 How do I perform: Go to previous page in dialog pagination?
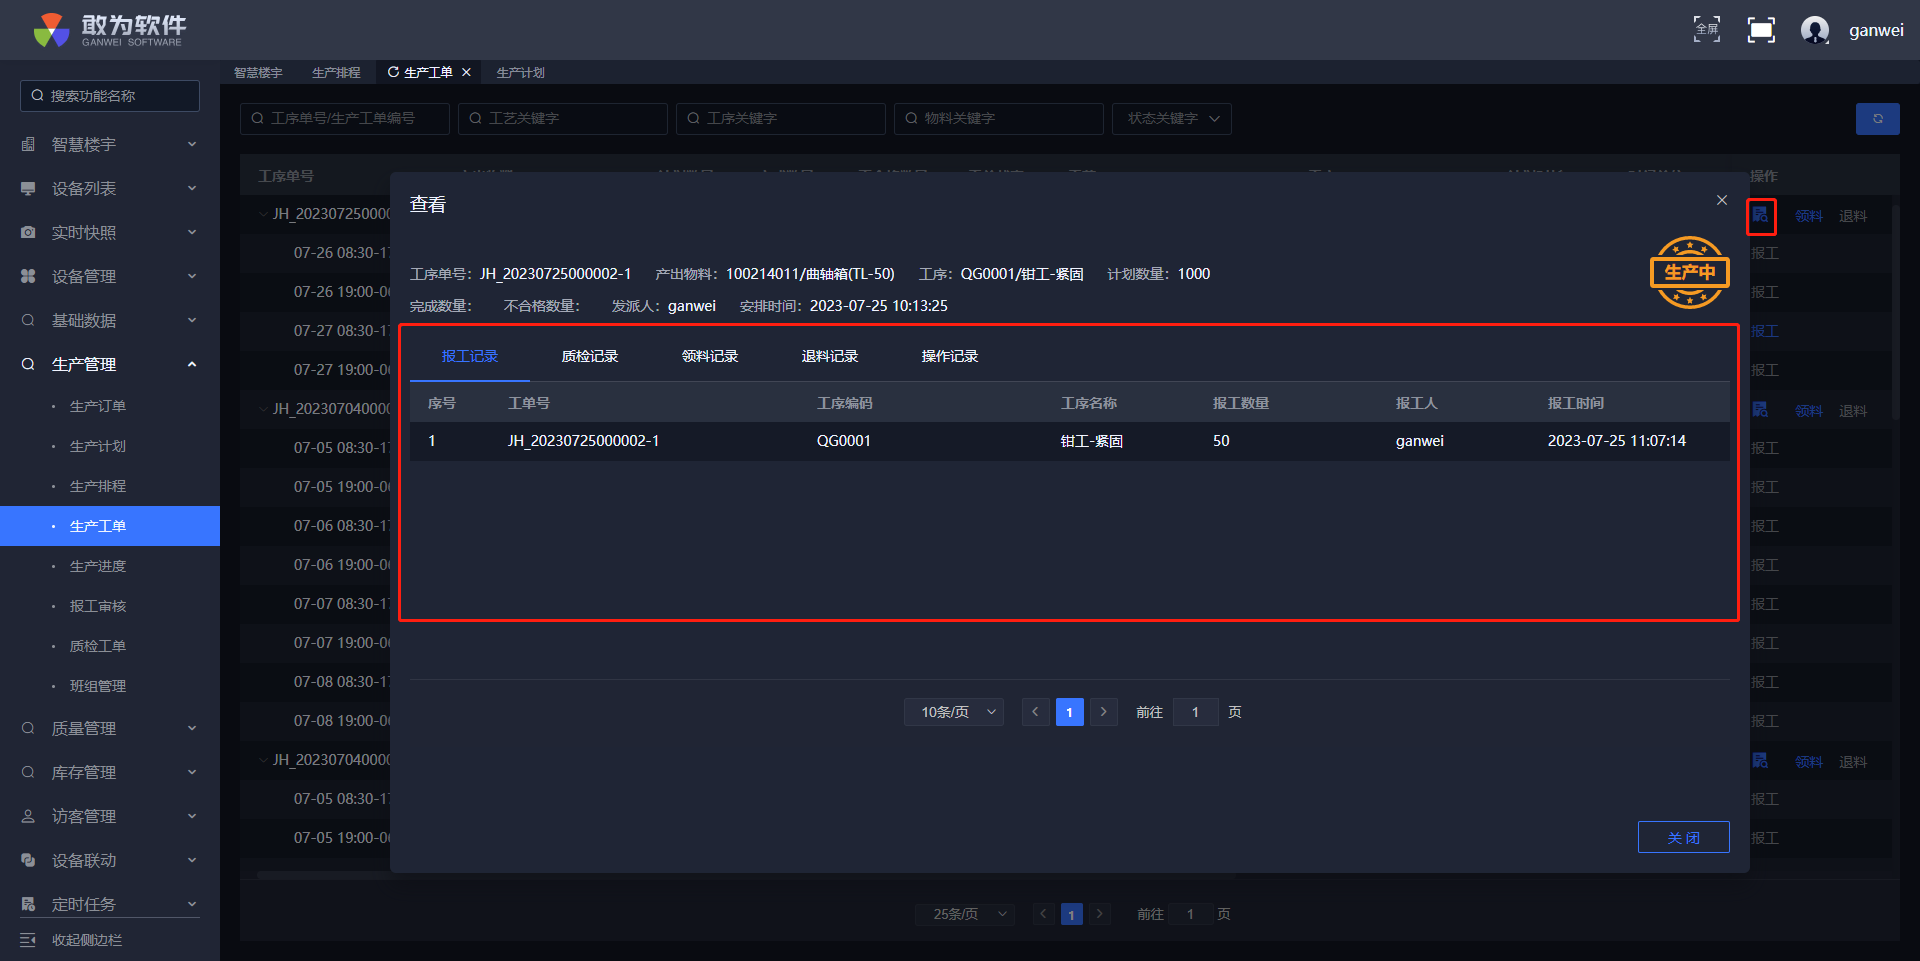coord(1035,712)
